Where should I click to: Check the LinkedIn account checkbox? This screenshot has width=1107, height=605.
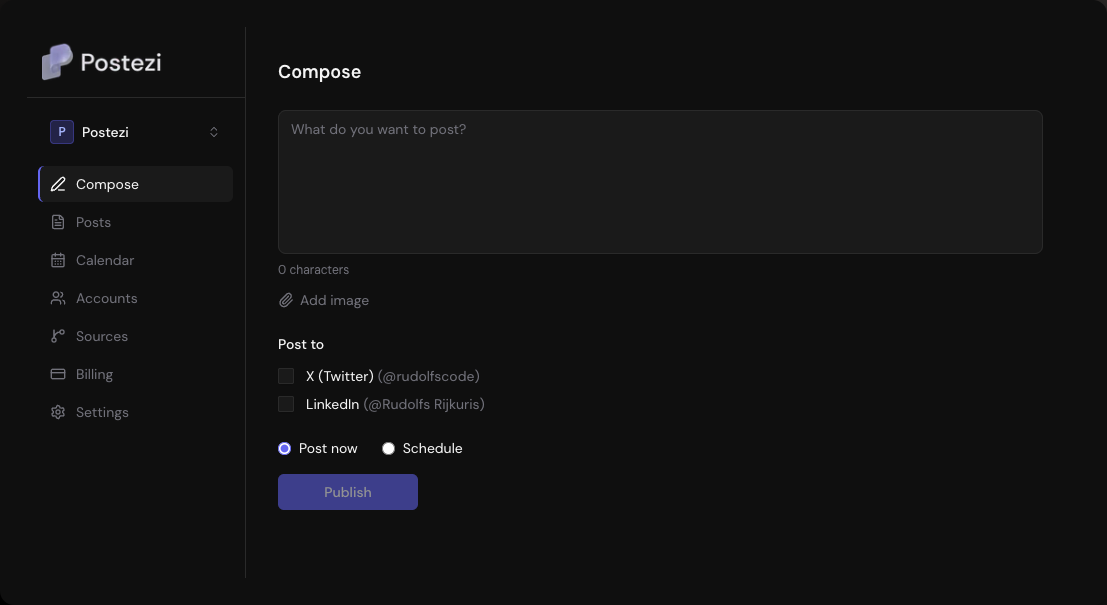pos(286,405)
